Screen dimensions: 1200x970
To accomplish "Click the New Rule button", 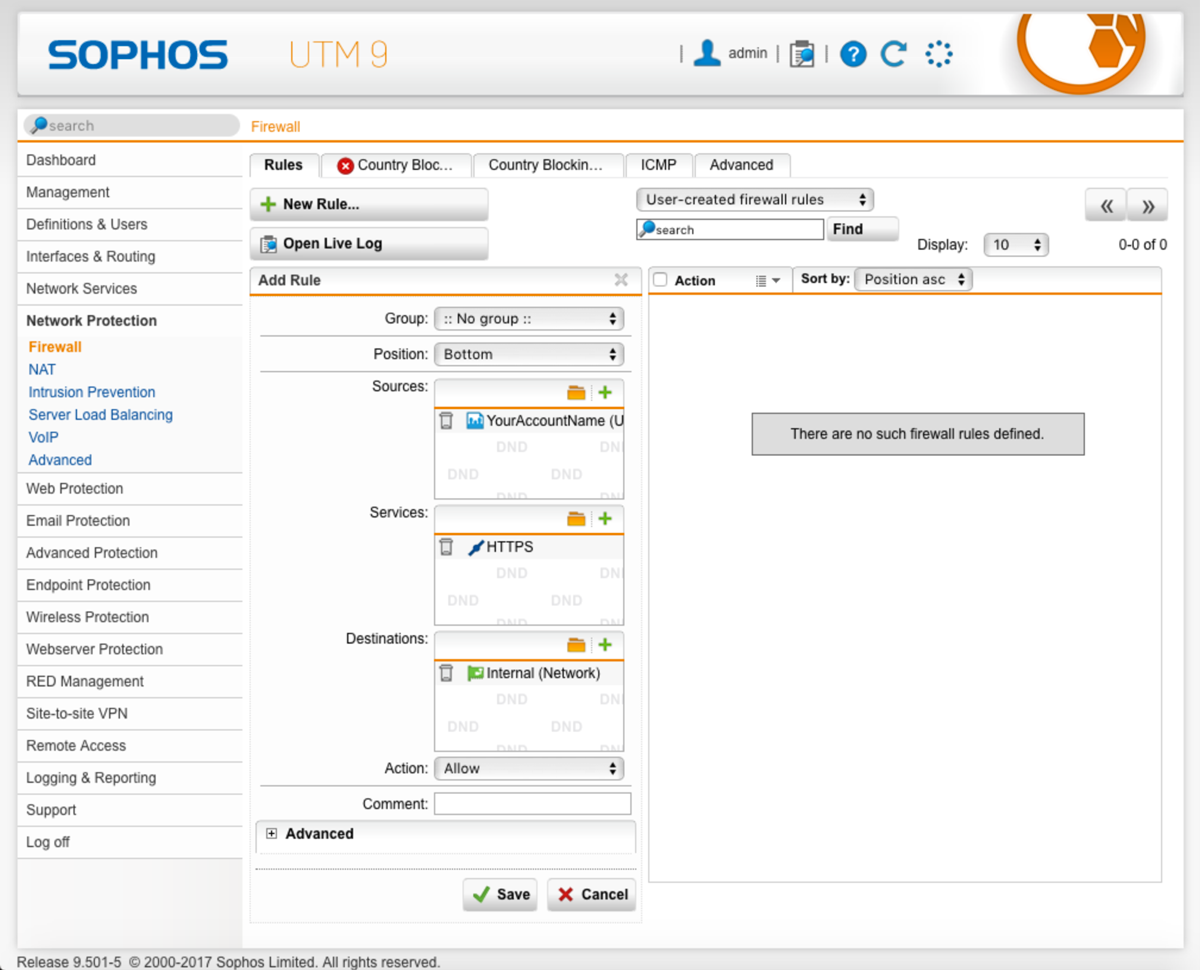I will [369, 204].
